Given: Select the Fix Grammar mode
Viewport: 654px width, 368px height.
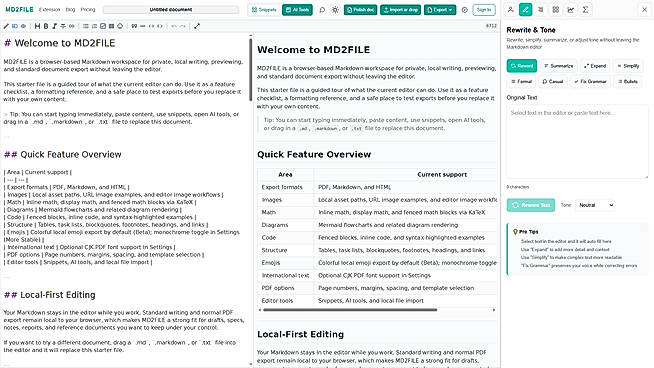Looking at the screenshot, I should [x=590, y=81].
